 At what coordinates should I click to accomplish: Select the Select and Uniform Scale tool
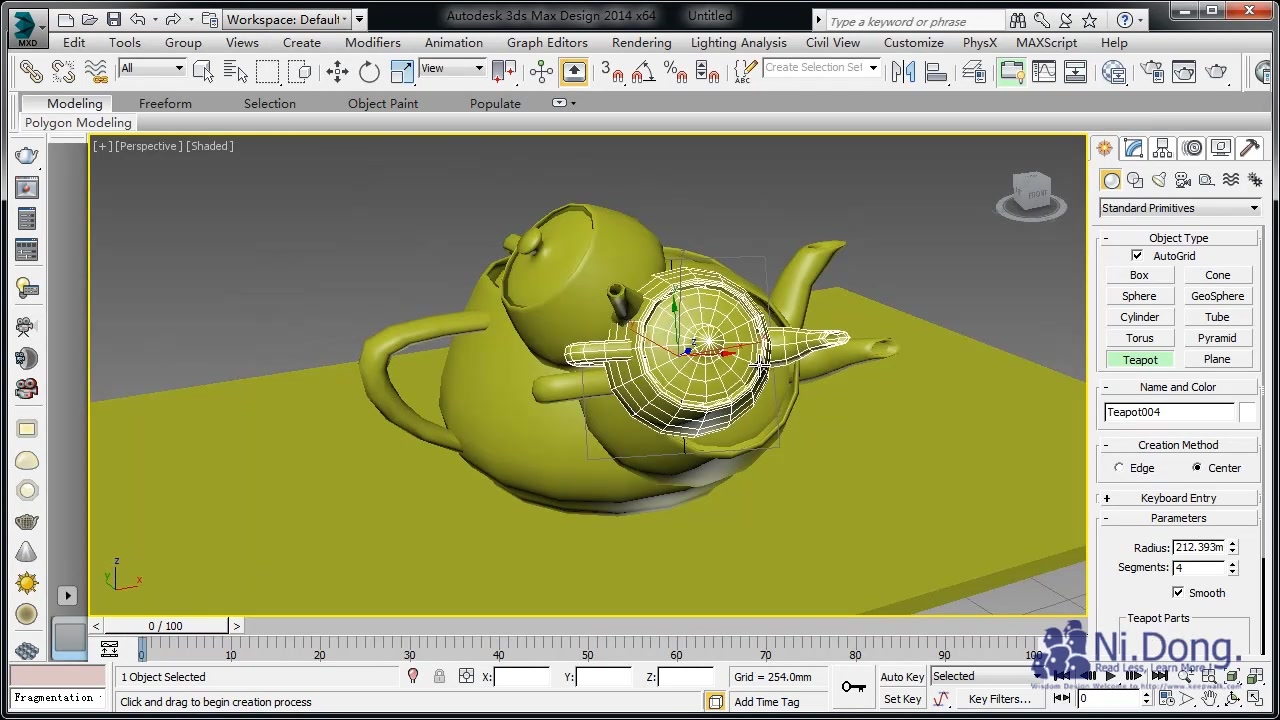401,71
